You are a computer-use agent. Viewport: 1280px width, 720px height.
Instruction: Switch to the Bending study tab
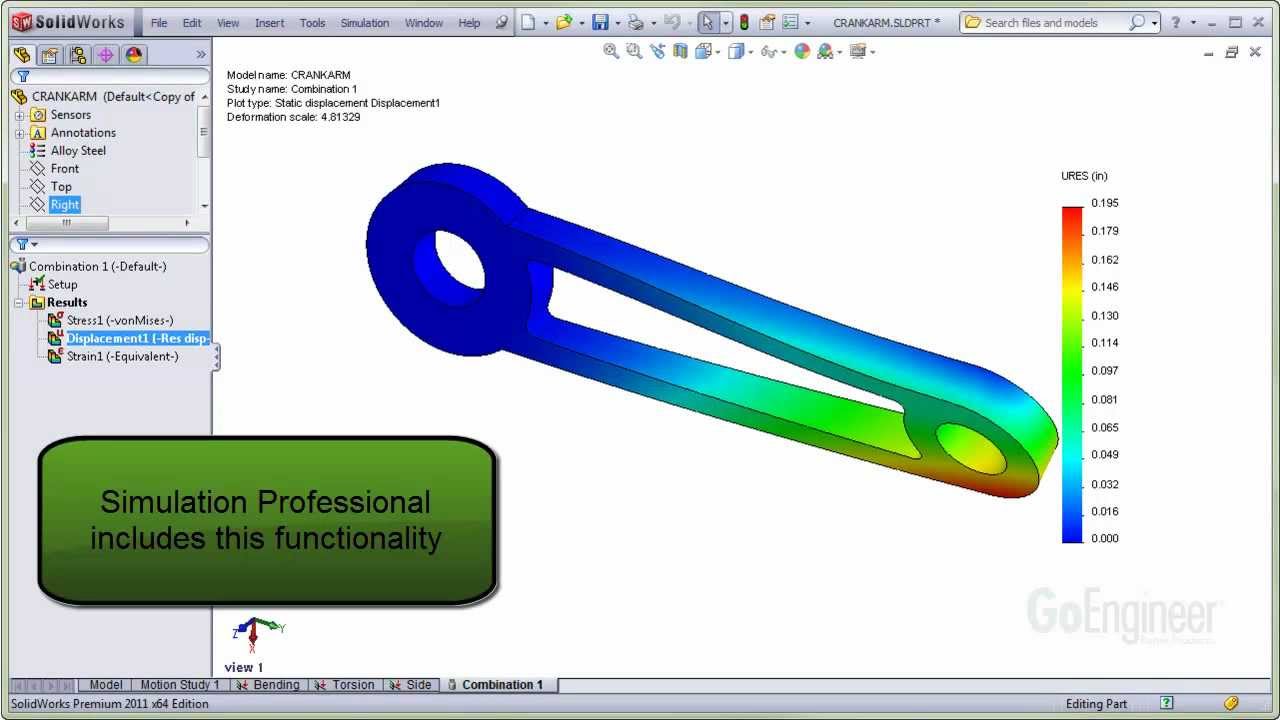tap(267, 685)
